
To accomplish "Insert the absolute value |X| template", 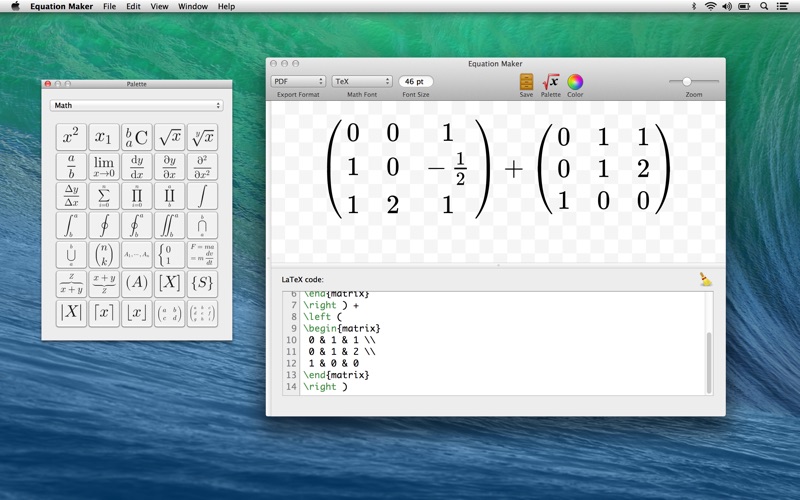I will [x=71, y=312].
